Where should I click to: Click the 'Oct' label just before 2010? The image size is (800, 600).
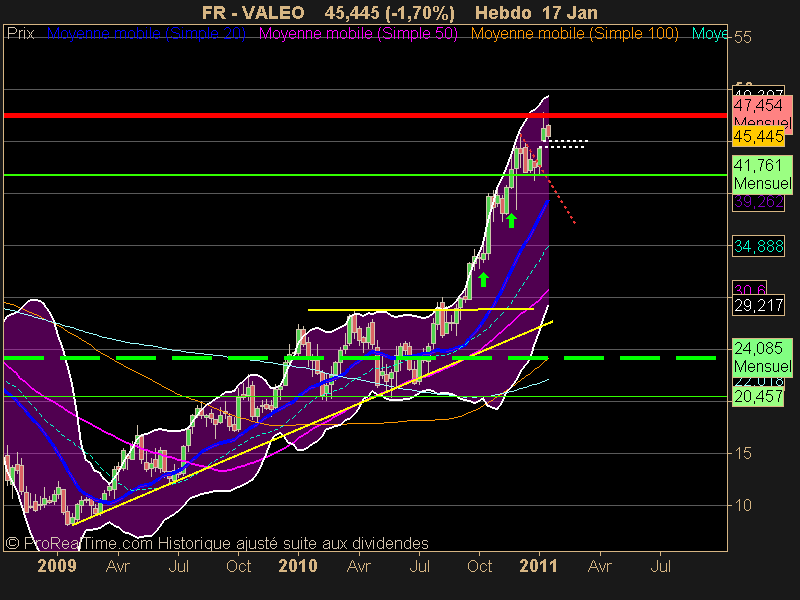pos(239,566)
